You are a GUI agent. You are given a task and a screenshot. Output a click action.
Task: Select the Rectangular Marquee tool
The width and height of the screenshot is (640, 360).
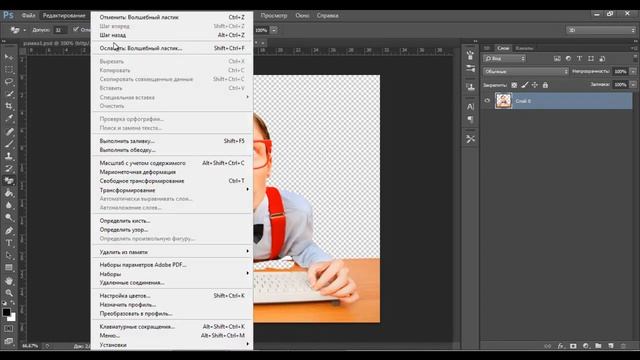9,69
